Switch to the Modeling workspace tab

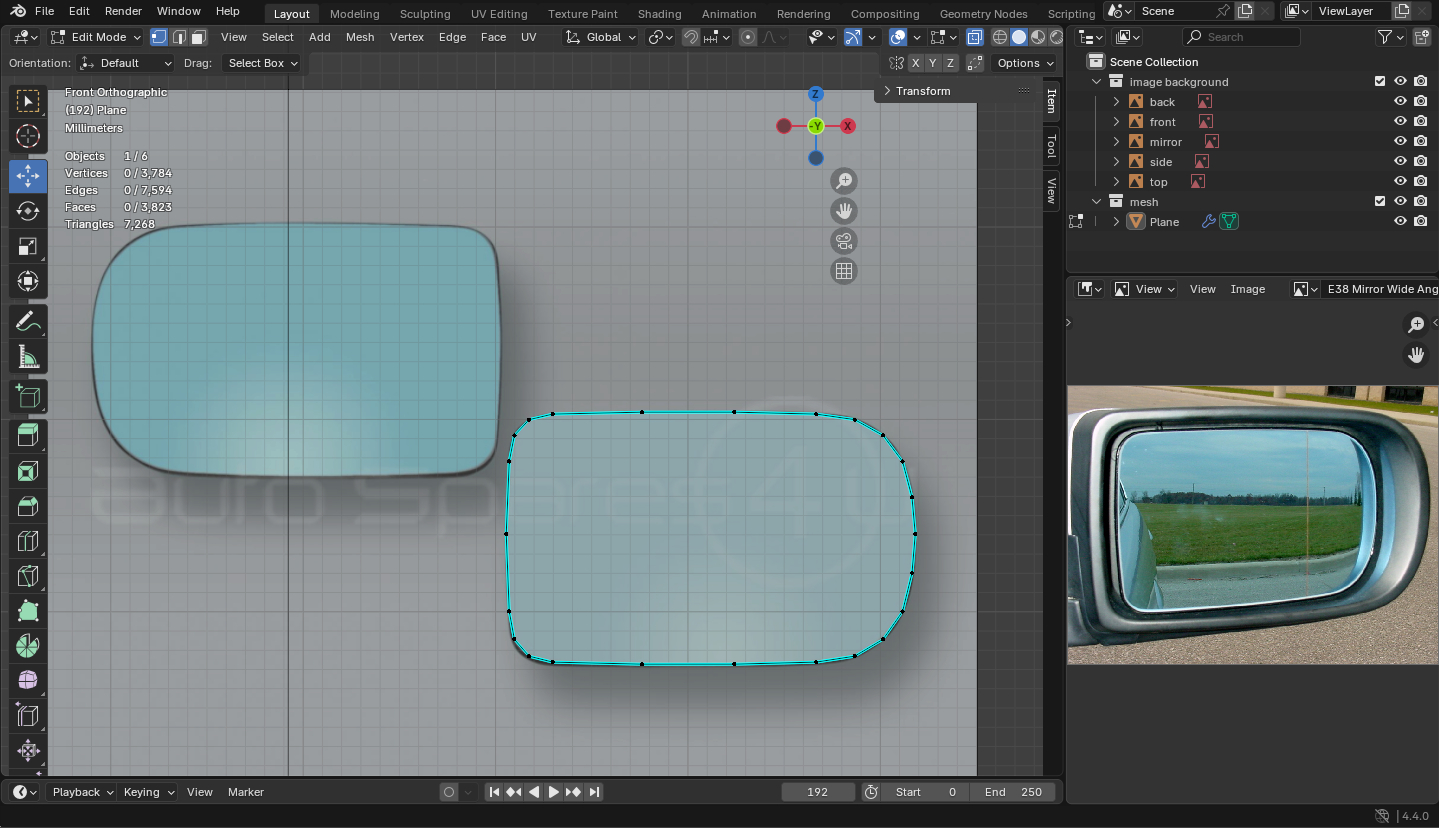(x=354, y=14)
